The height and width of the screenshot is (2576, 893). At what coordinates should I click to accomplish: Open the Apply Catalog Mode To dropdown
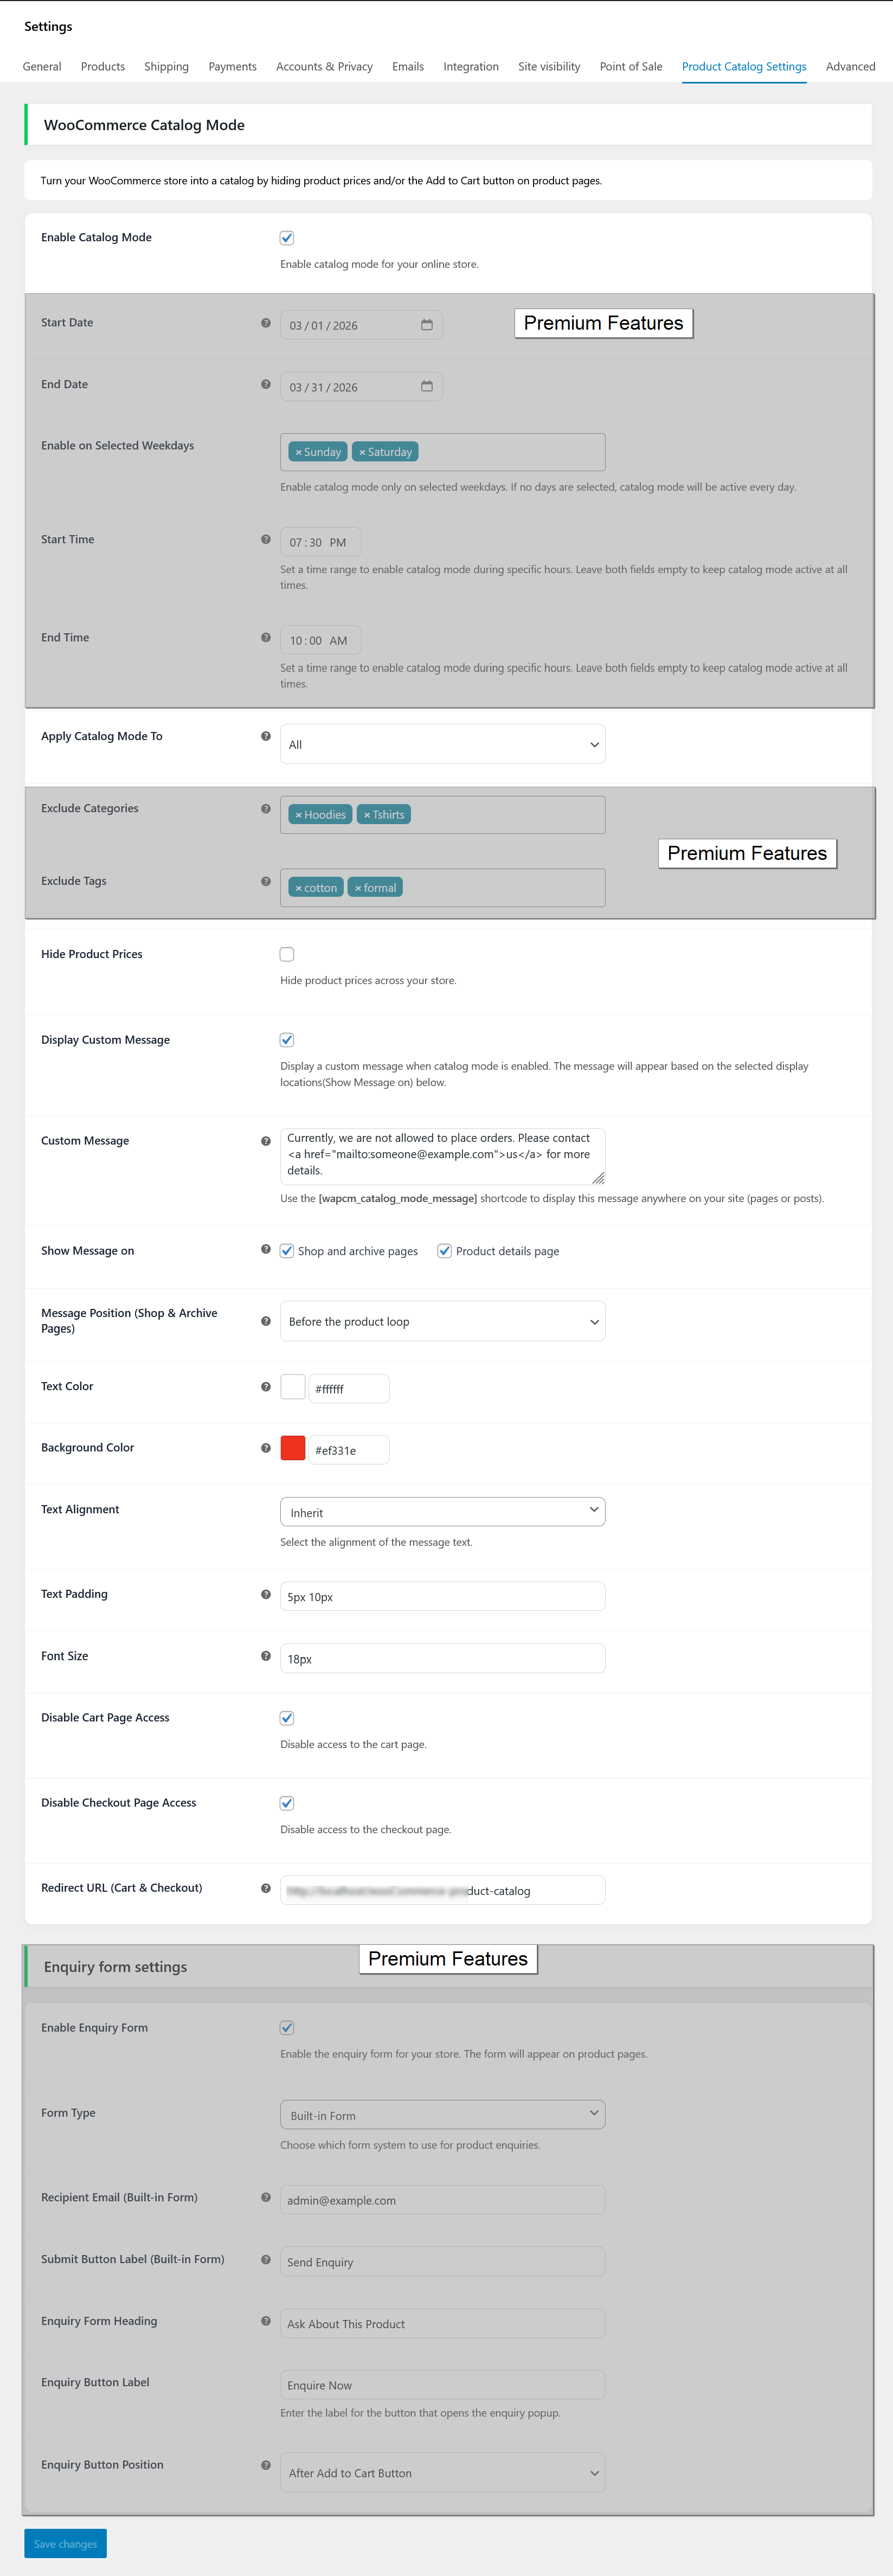tap(442, 745)
